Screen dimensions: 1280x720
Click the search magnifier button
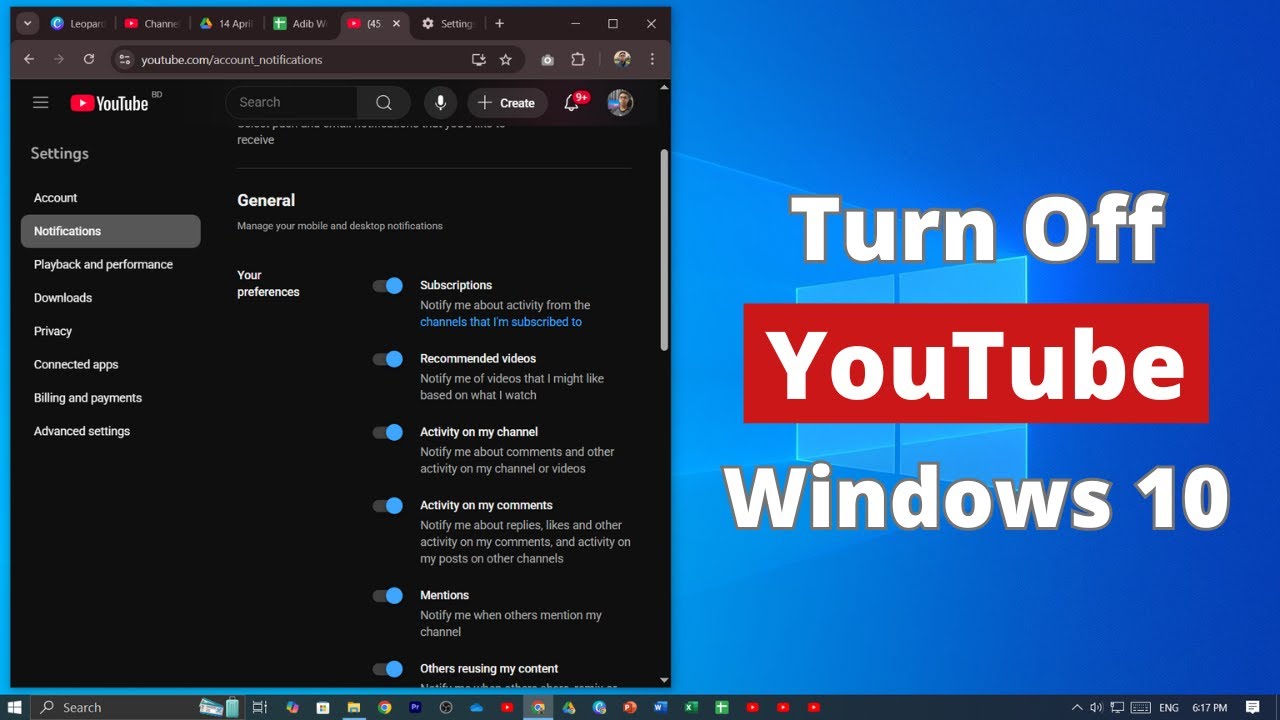point(384,102)
